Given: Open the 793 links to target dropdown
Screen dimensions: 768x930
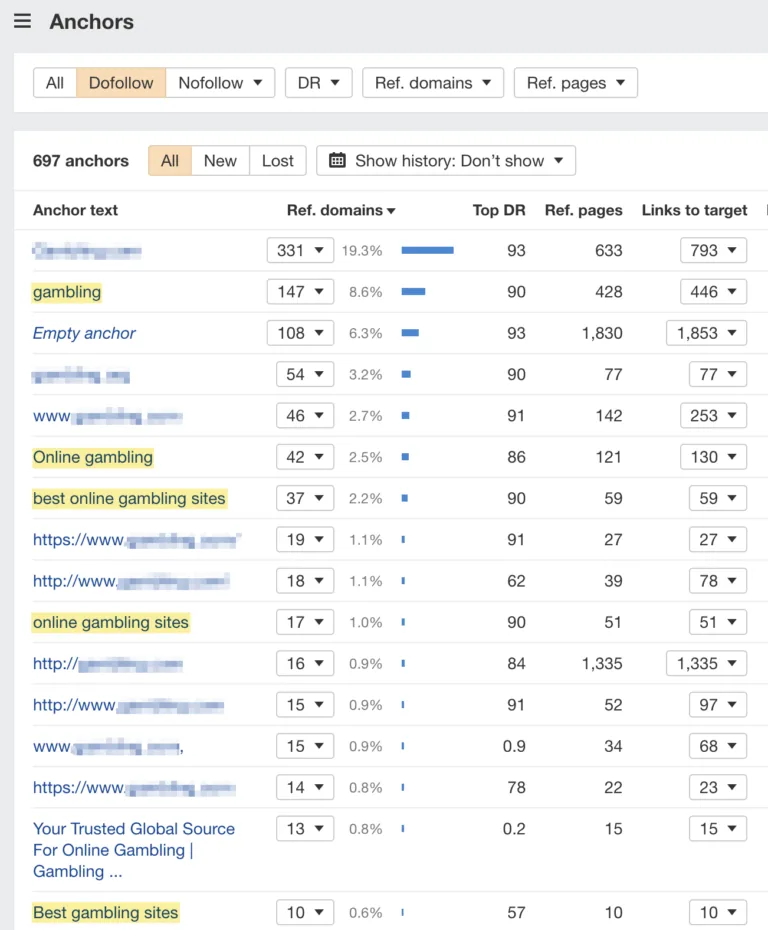Looking at the screenshot, I should [x=713, y=250].
